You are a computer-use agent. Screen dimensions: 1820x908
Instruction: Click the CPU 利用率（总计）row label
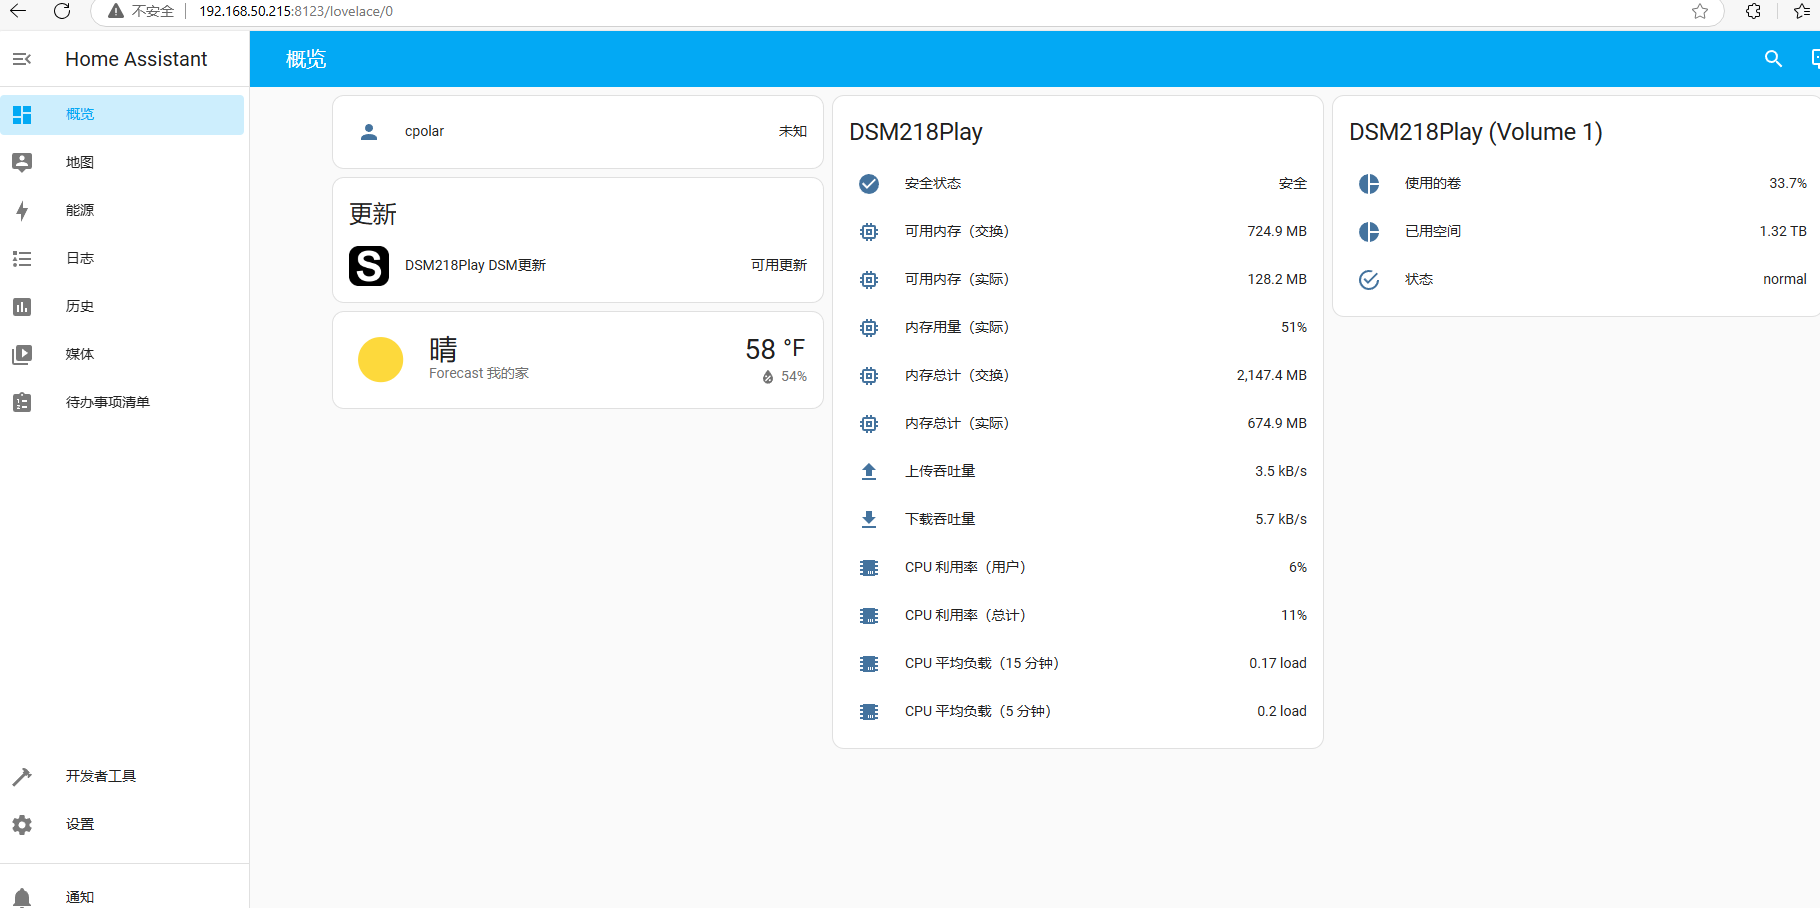(965, 616)
